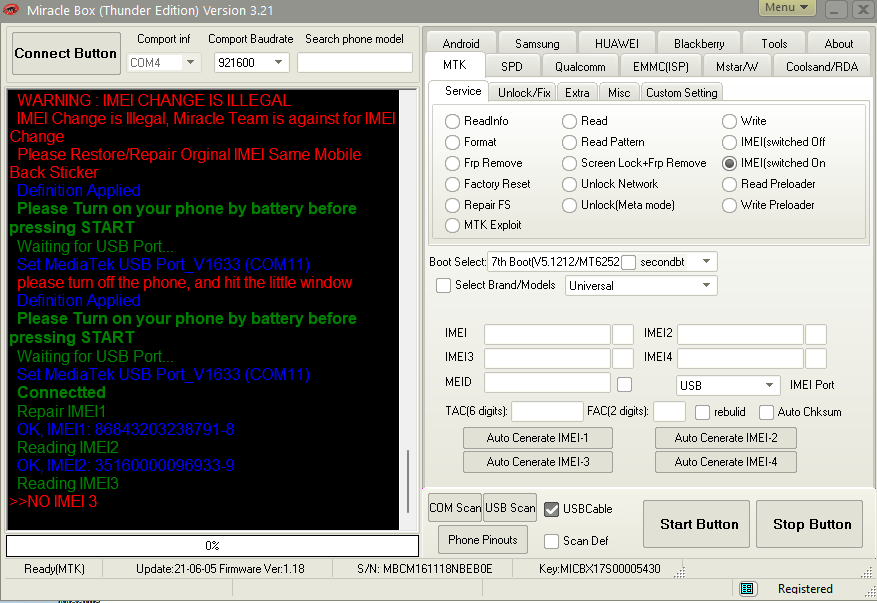This screenshot has width=877, height=603.
Task: Click the Start Button
Action: tap(696, 524)
